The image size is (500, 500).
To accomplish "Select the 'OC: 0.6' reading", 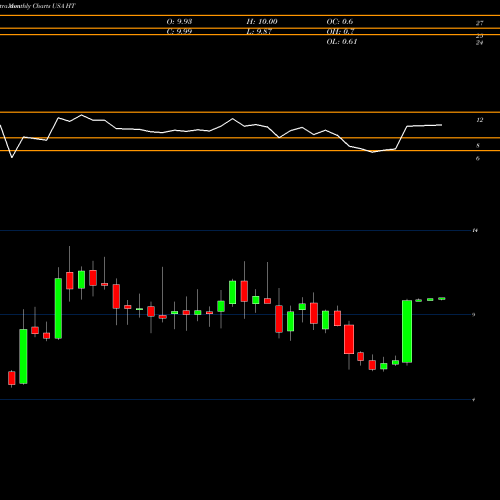I will (x=340, y=22).
